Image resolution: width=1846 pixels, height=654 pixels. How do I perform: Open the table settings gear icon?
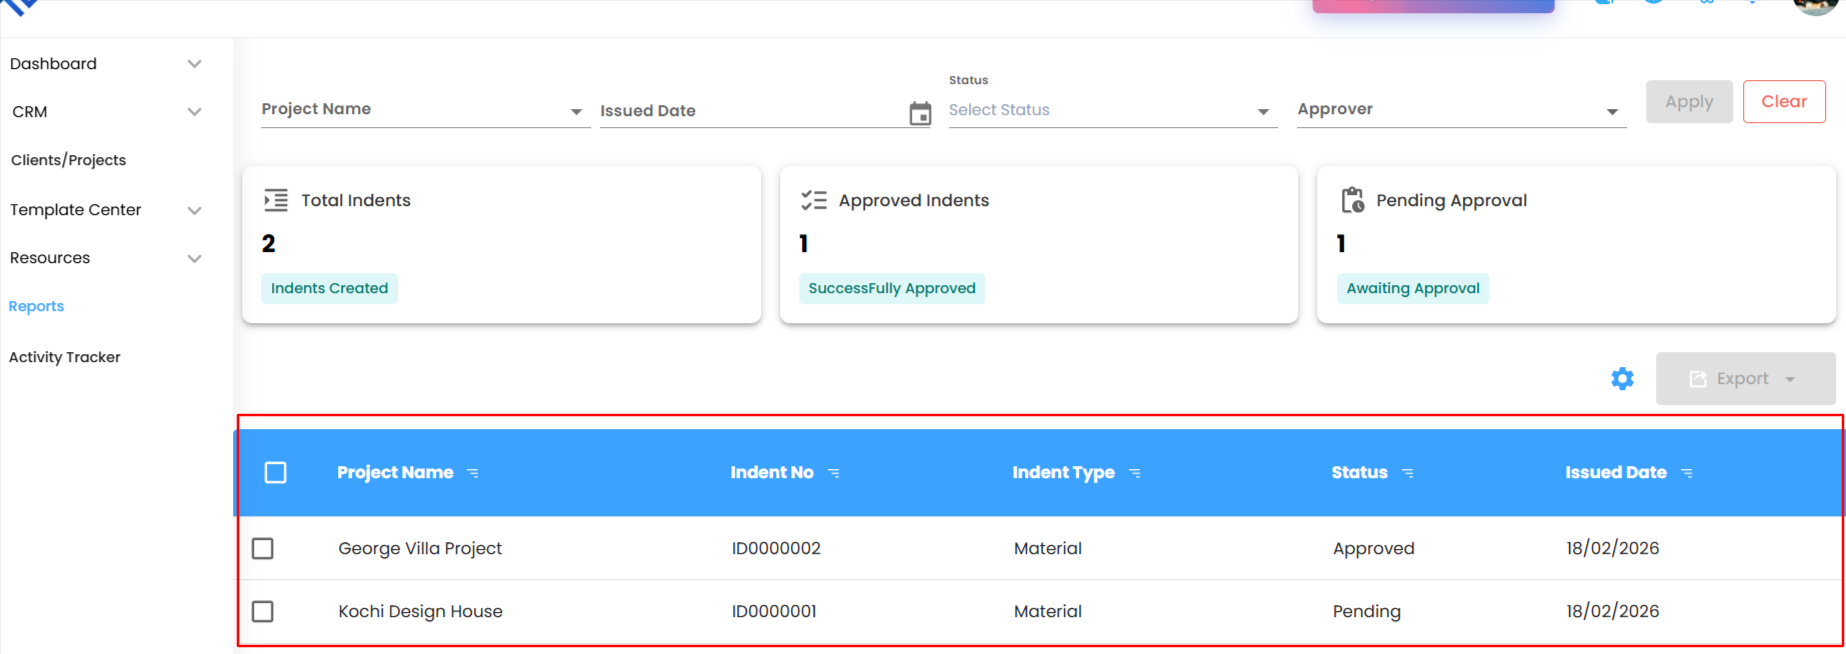point(1622,379)
